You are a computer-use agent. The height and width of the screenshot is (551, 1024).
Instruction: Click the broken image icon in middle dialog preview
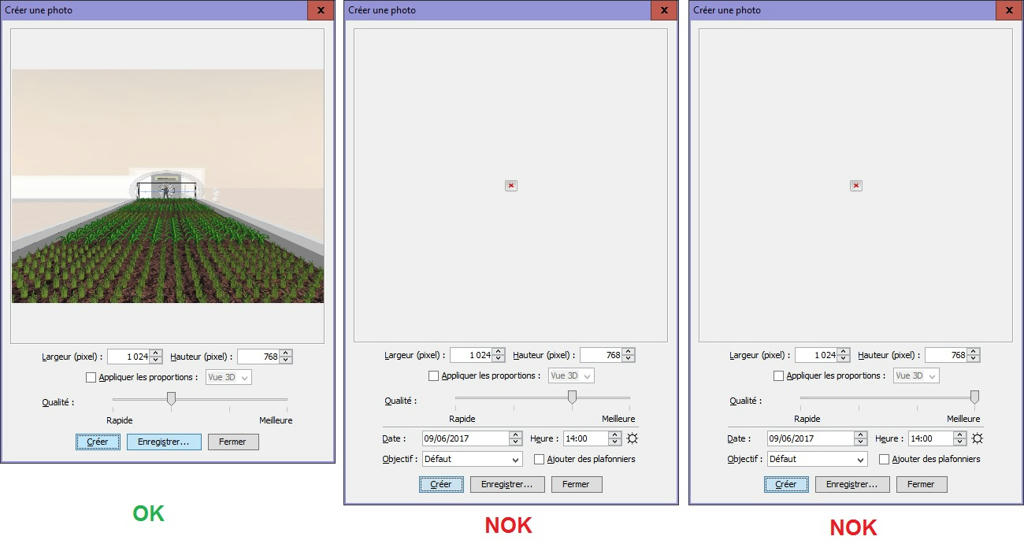click(x=511, y=185)
